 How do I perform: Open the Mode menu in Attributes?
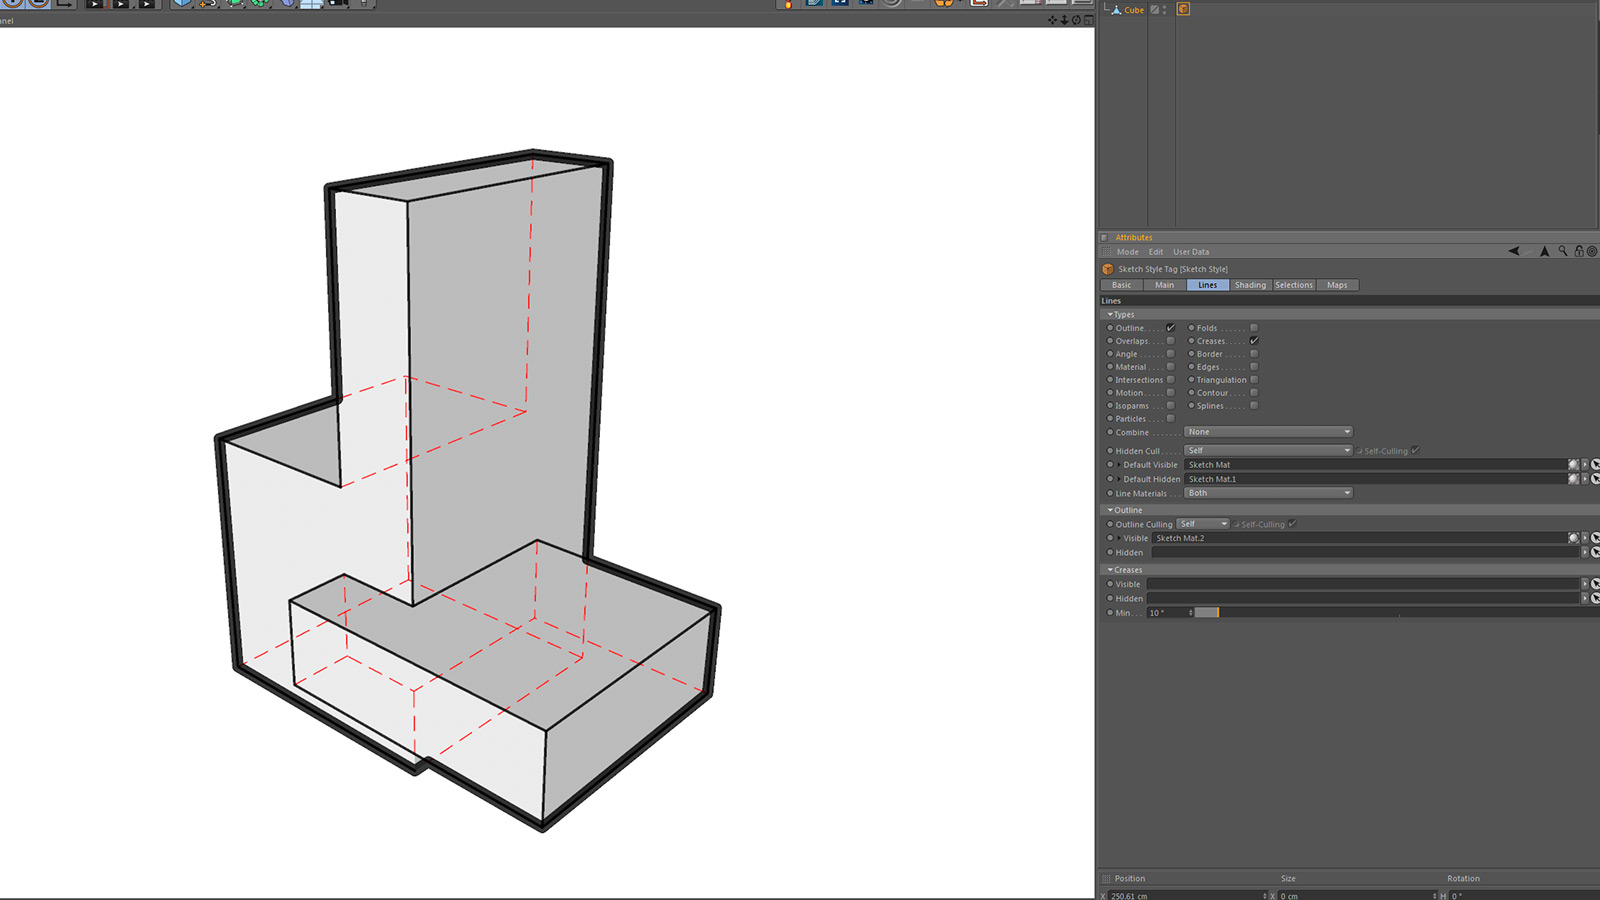[x=1128, y=252]
